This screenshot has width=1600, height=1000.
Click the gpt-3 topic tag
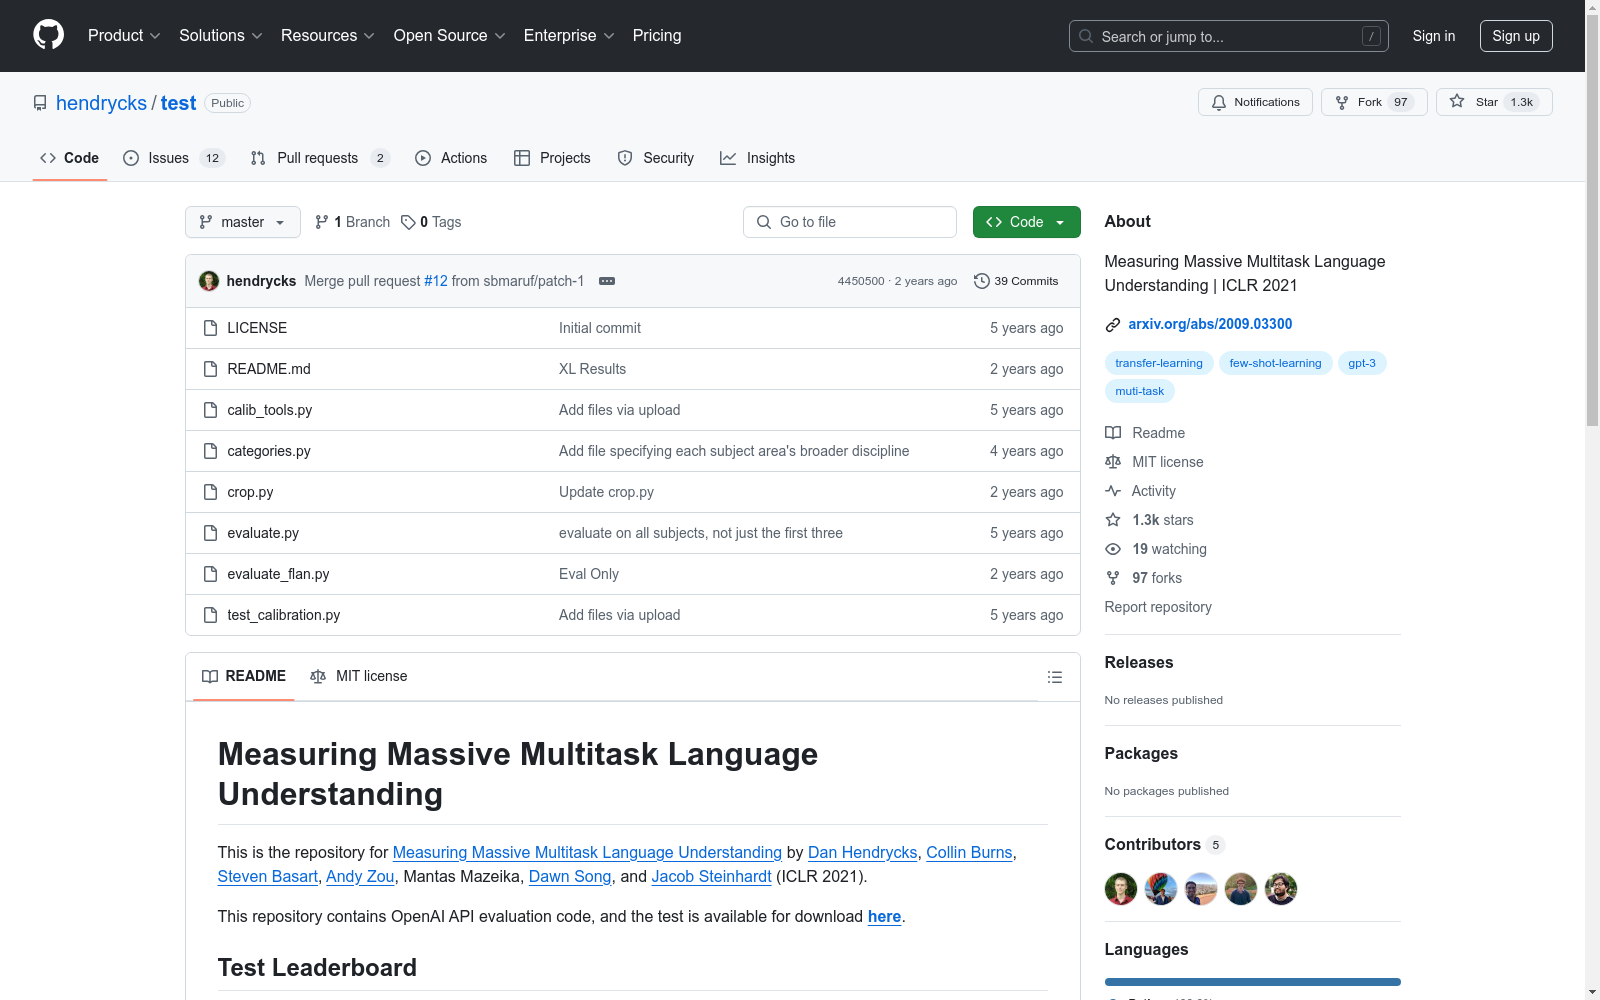coord(1362,363)
